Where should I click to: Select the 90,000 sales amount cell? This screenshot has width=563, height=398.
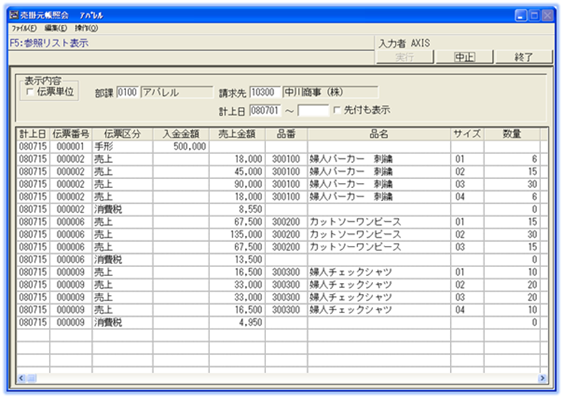237,184
